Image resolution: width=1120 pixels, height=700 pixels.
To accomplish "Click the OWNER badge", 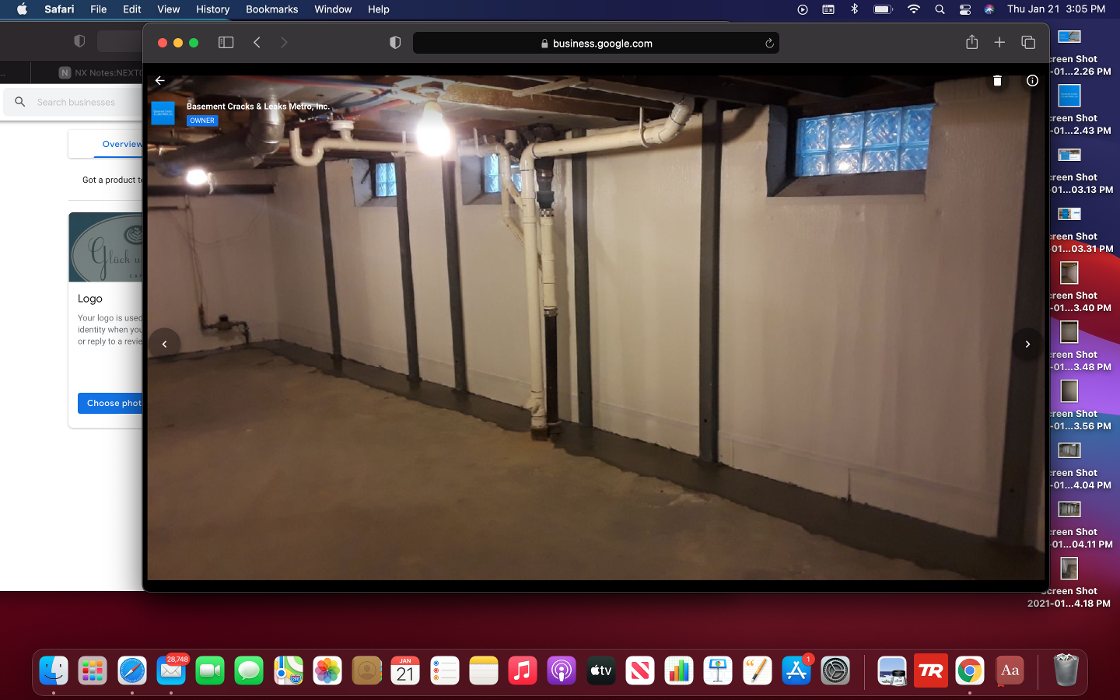I will [202, 121].
